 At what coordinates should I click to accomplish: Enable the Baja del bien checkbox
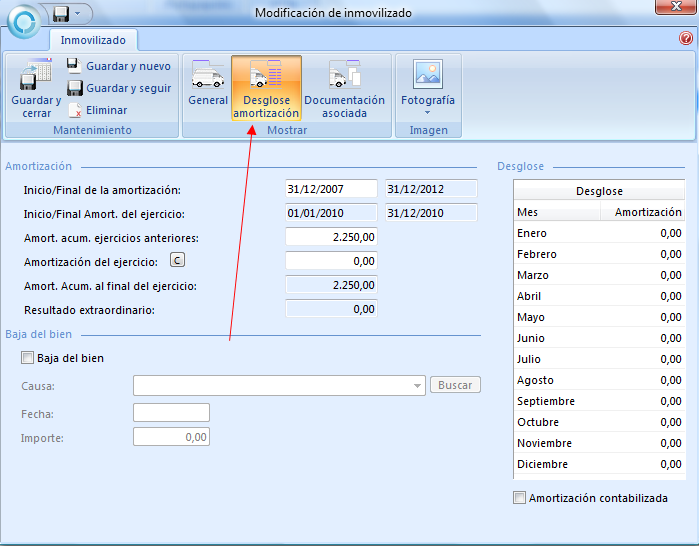[27, 358]
